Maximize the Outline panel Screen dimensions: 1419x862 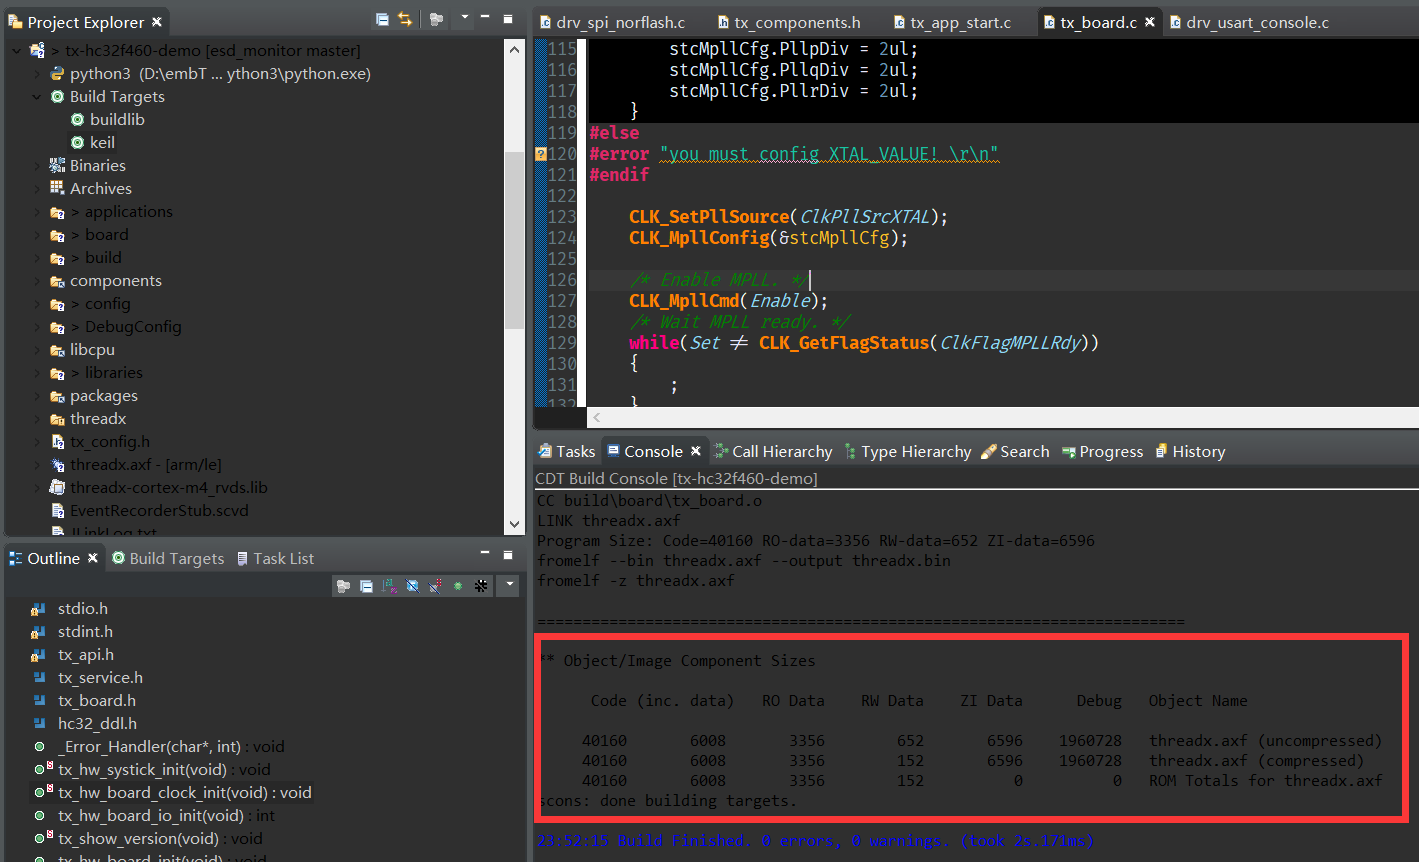pos(510,553)
